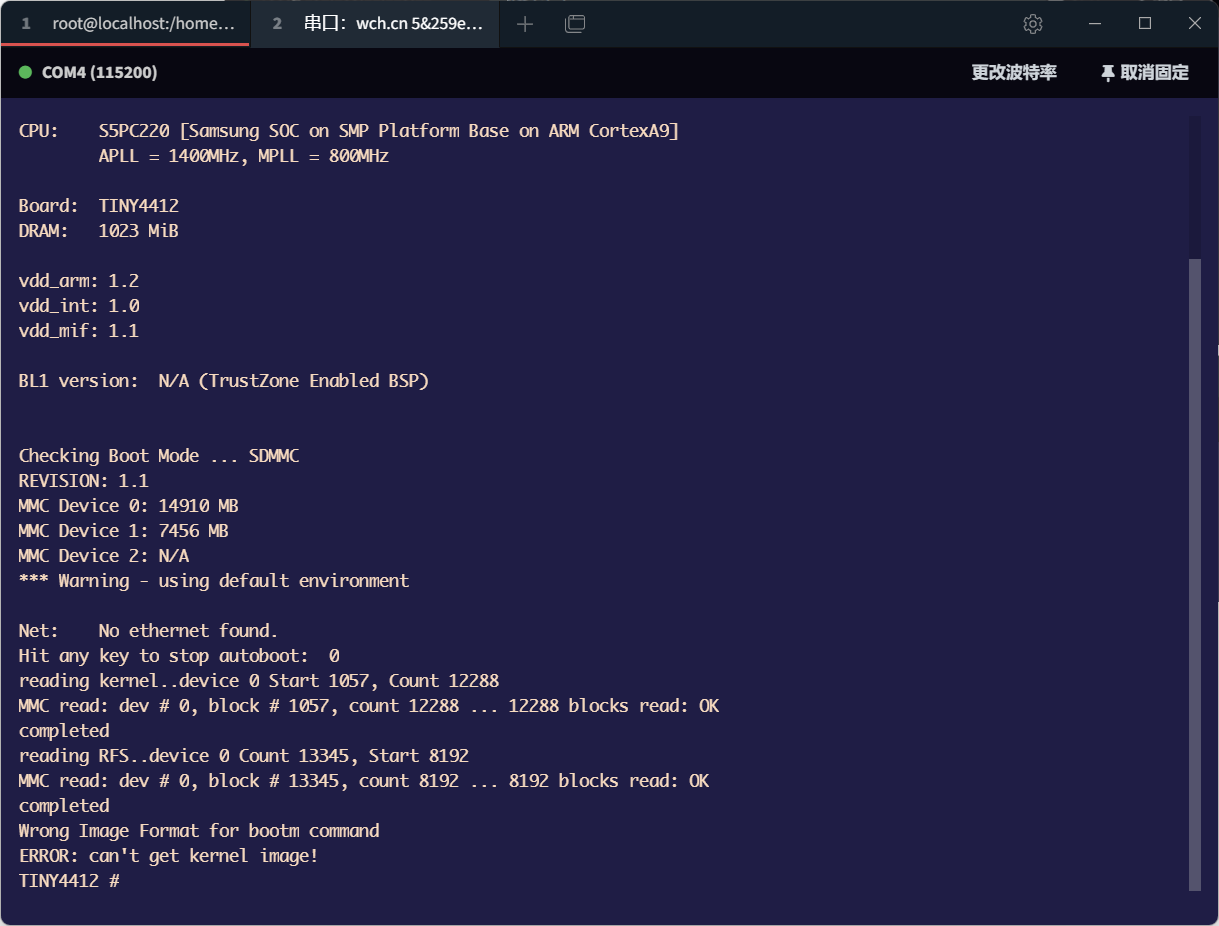
Task: Click the "Wrong Image Format for bootm command" text
Action: [198, 830]
